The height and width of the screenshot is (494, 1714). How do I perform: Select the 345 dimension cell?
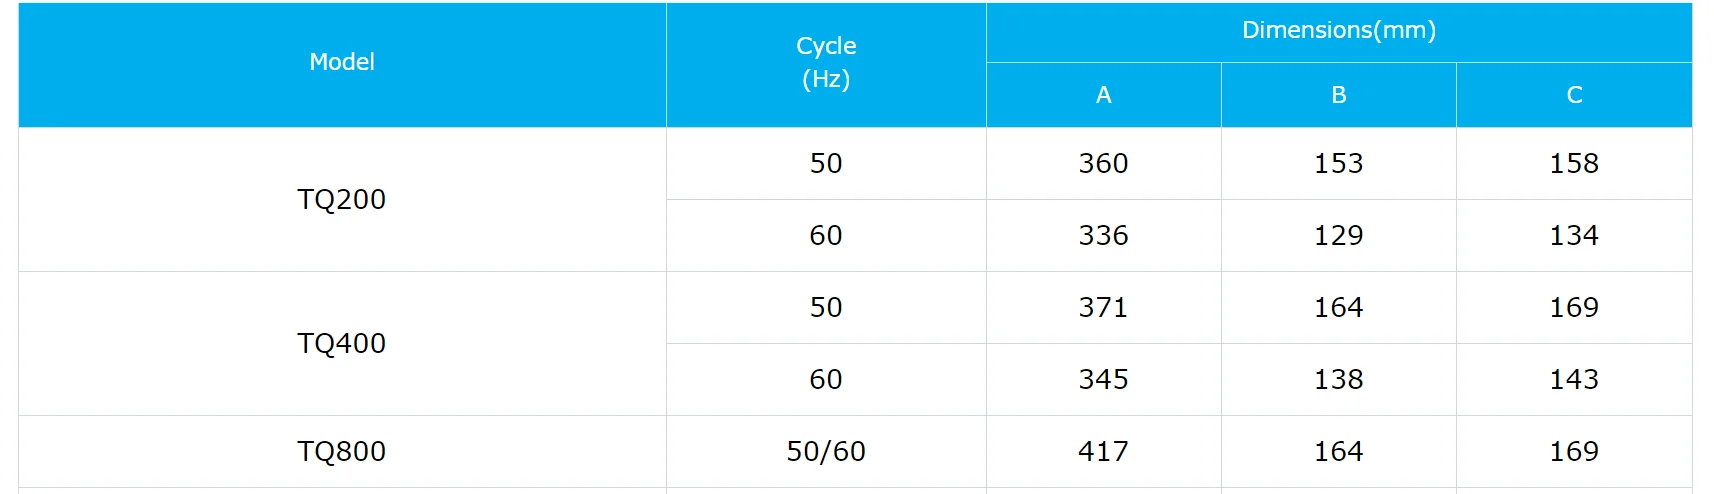[x=1103, y=379]
